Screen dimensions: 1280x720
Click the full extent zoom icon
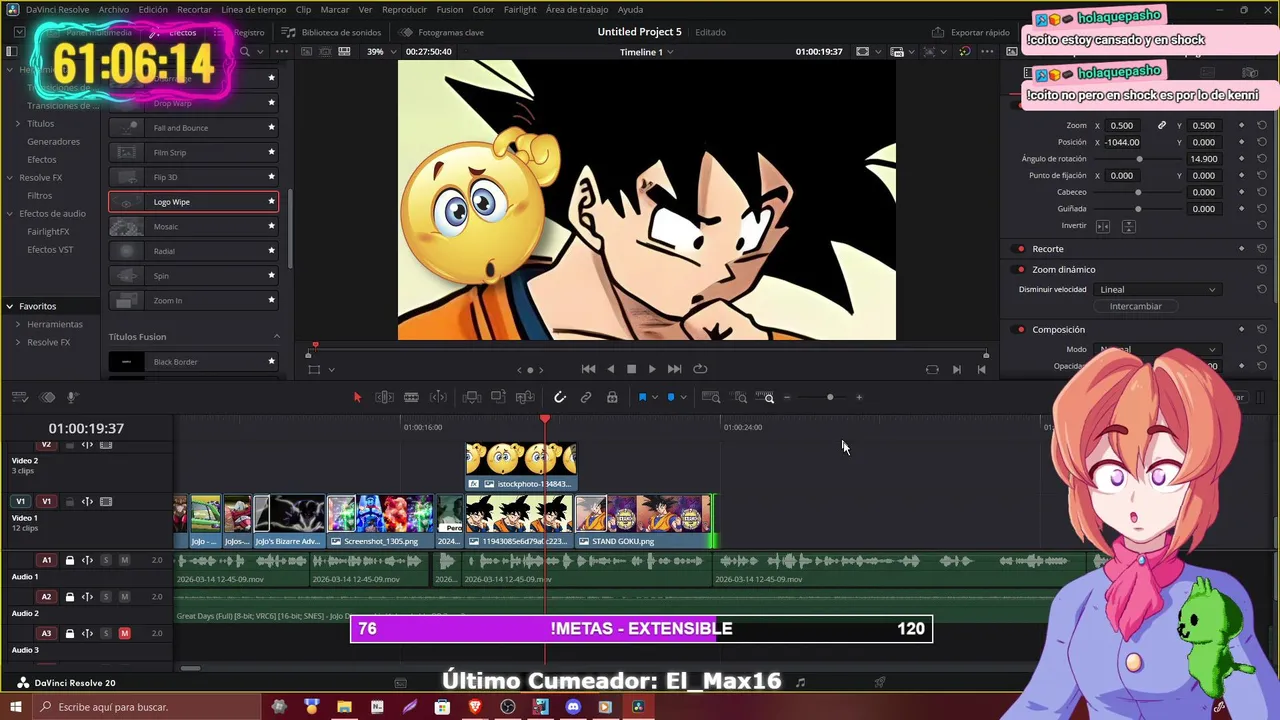(x=711, y=397)
